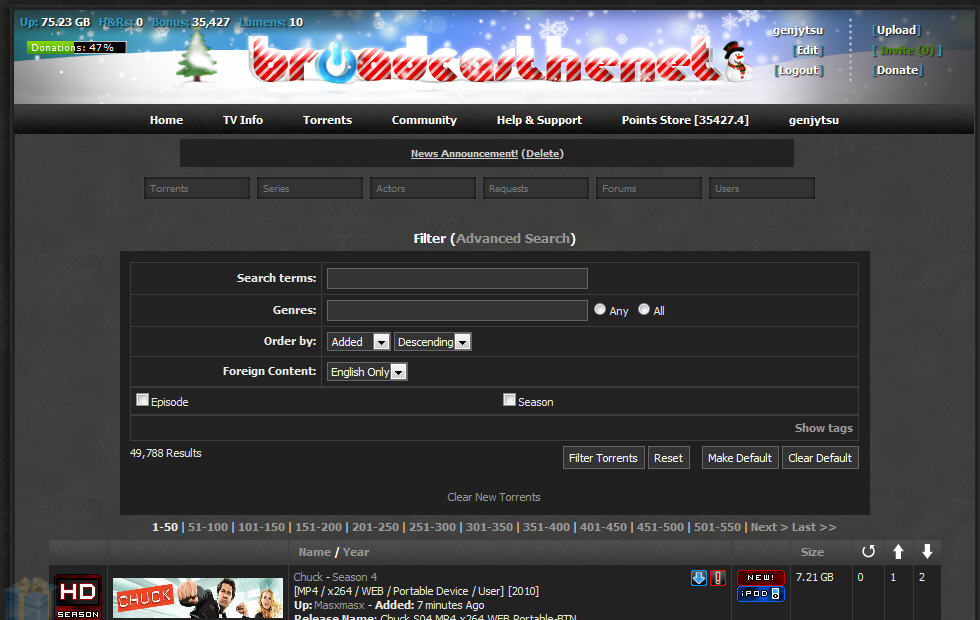
Task: Click the Users quick search box
Action: pos(762,188)
